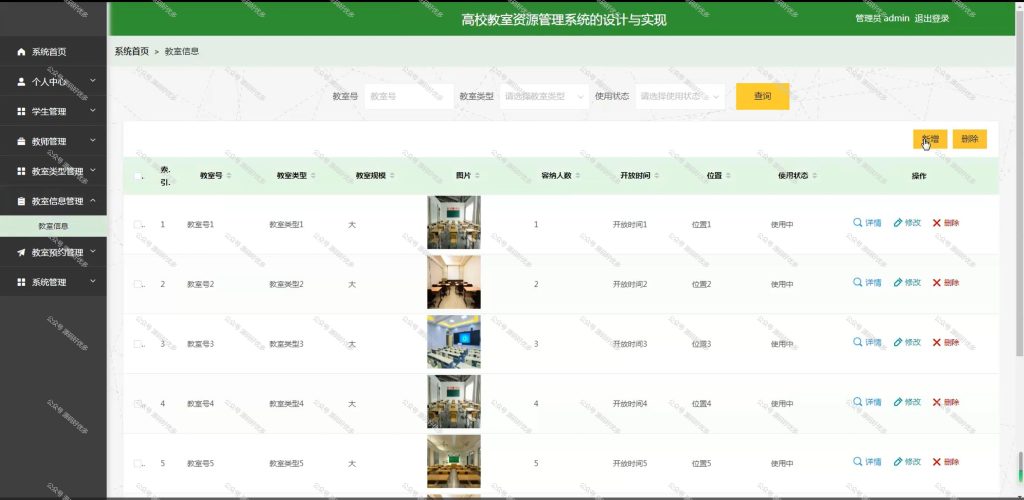This screenshot has width=1024, height=500.
Task: Click the grid icon beside 学生管理
Action: (x=22, y=112)
